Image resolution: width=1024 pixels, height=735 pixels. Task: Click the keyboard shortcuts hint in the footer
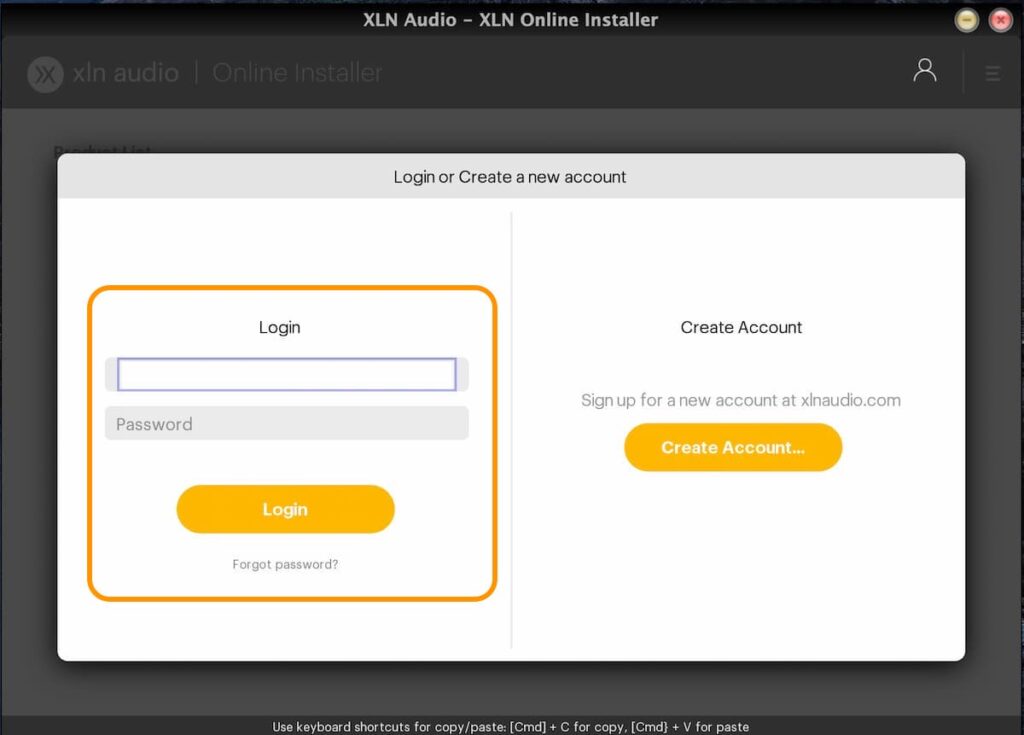[x=510, y=727]
